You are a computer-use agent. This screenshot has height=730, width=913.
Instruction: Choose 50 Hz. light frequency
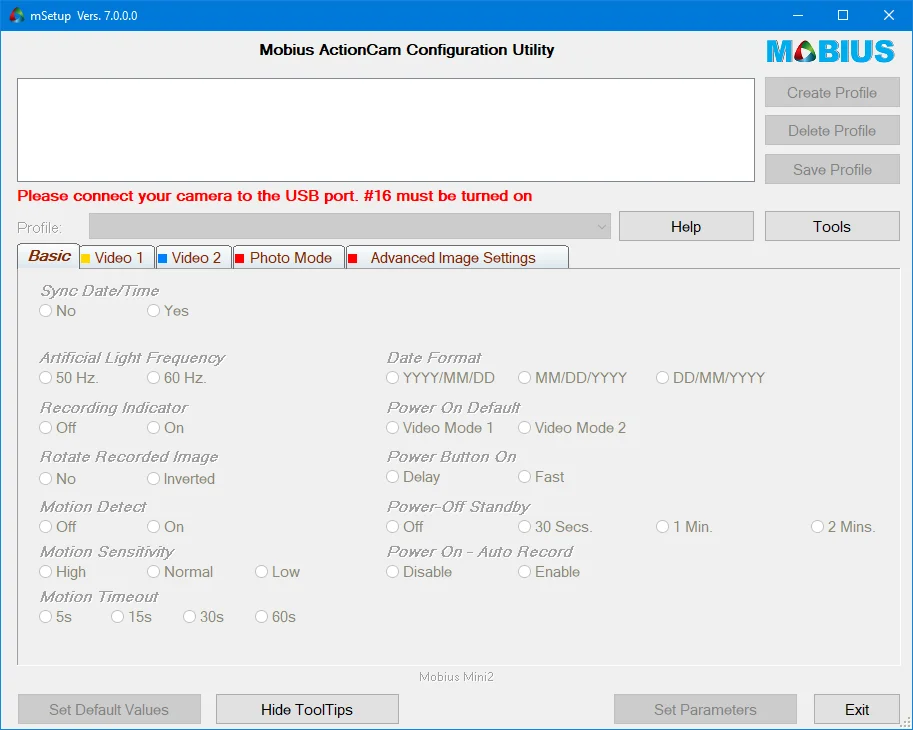tap(69, 378)
